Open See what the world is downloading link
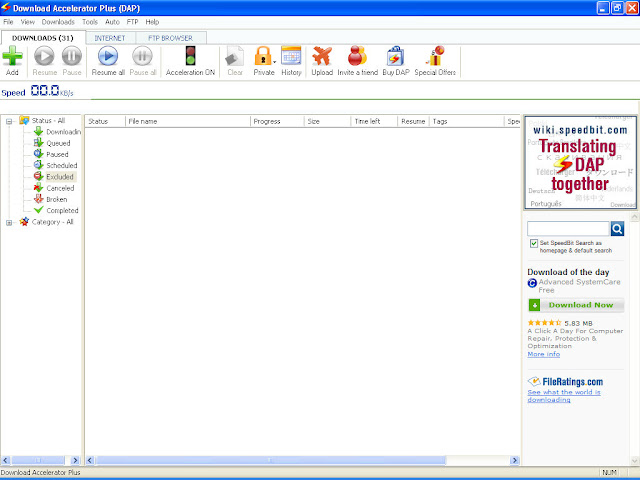 [564, 396]
